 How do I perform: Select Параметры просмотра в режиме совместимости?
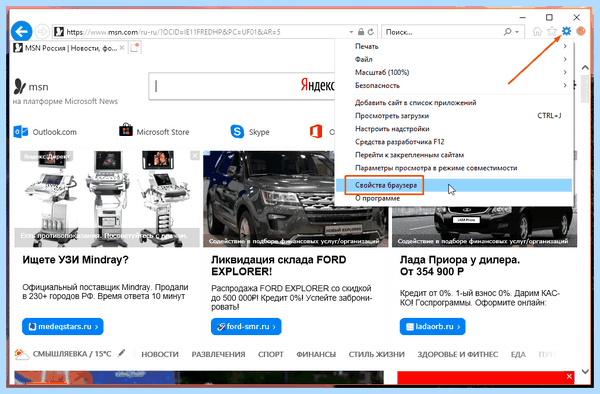tap(454, 168)
